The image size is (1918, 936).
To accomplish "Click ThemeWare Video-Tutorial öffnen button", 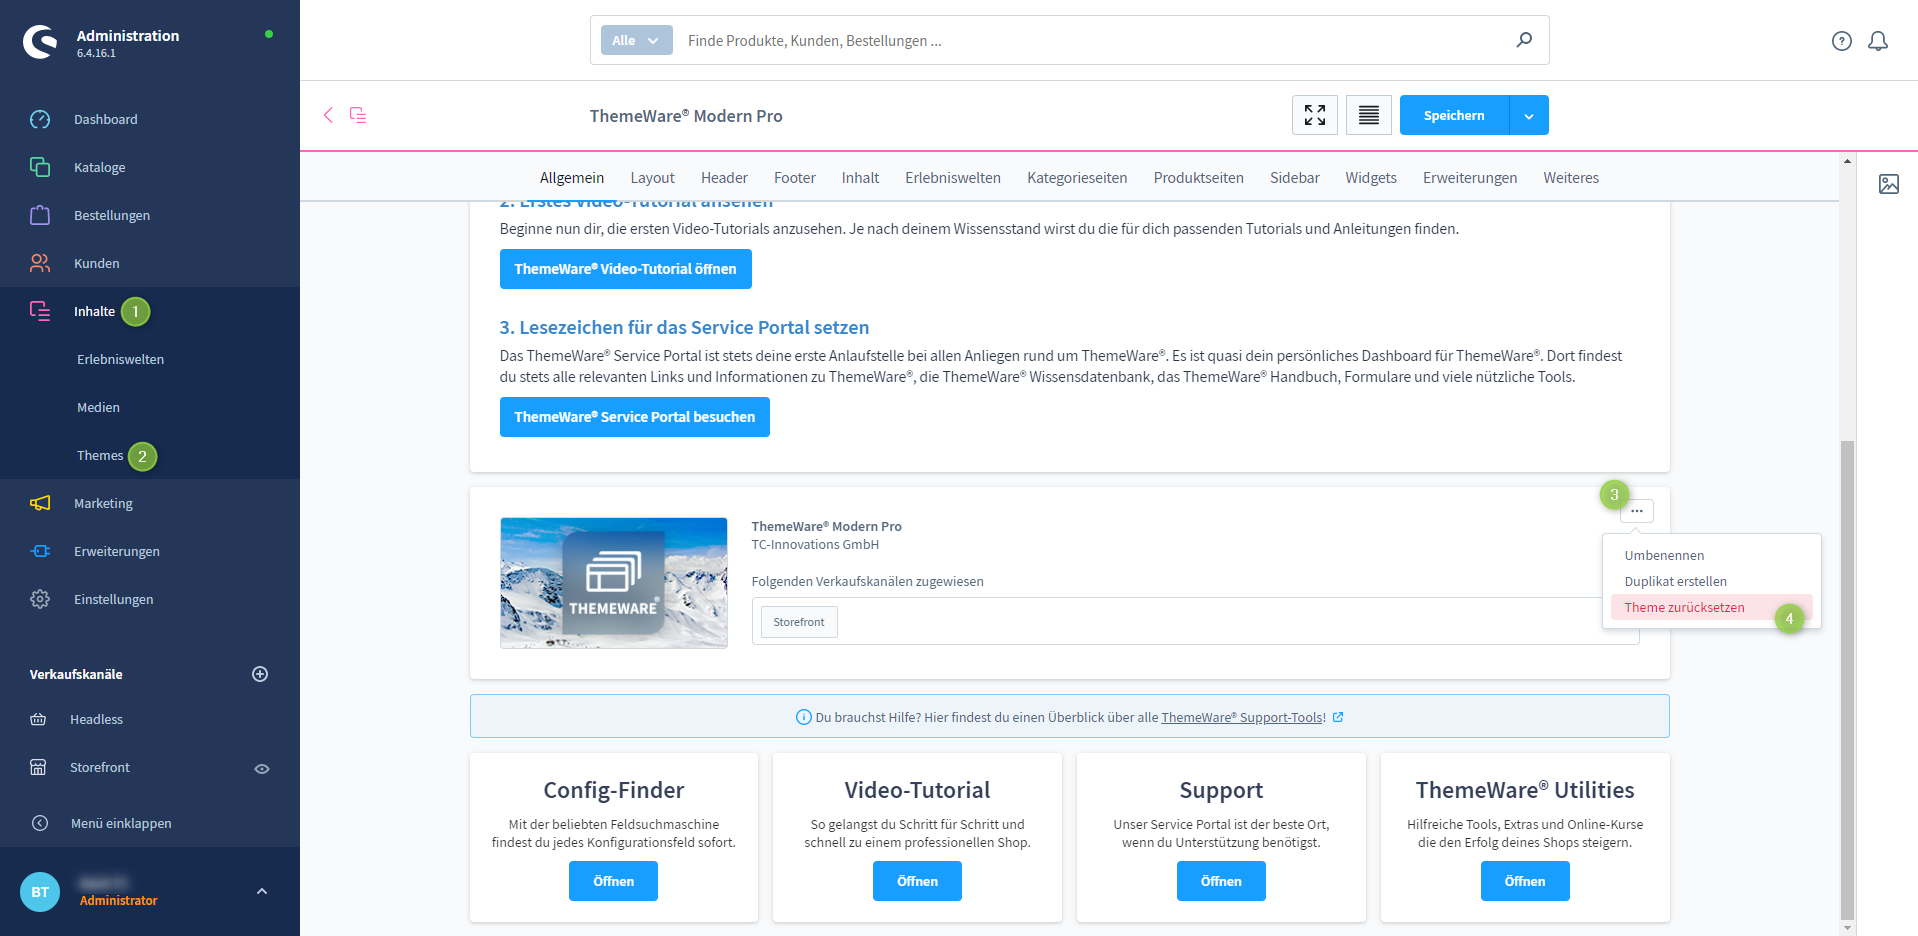I will tap(626, 269).
